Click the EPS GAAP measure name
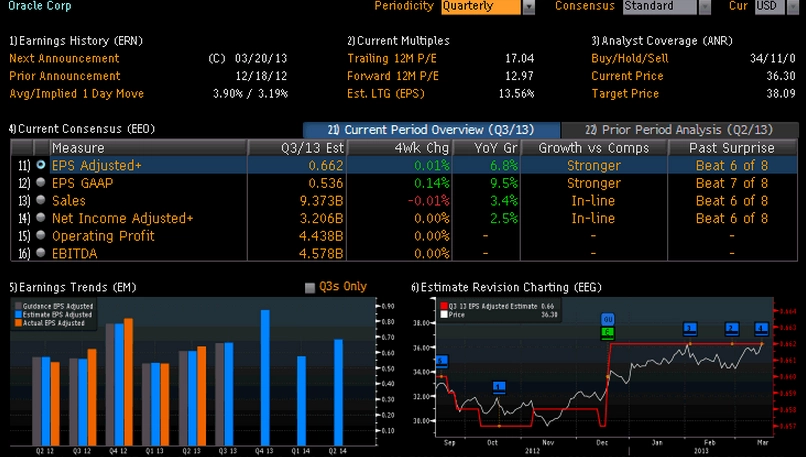Viewport: 806px width, 457px height. (82, 183)
